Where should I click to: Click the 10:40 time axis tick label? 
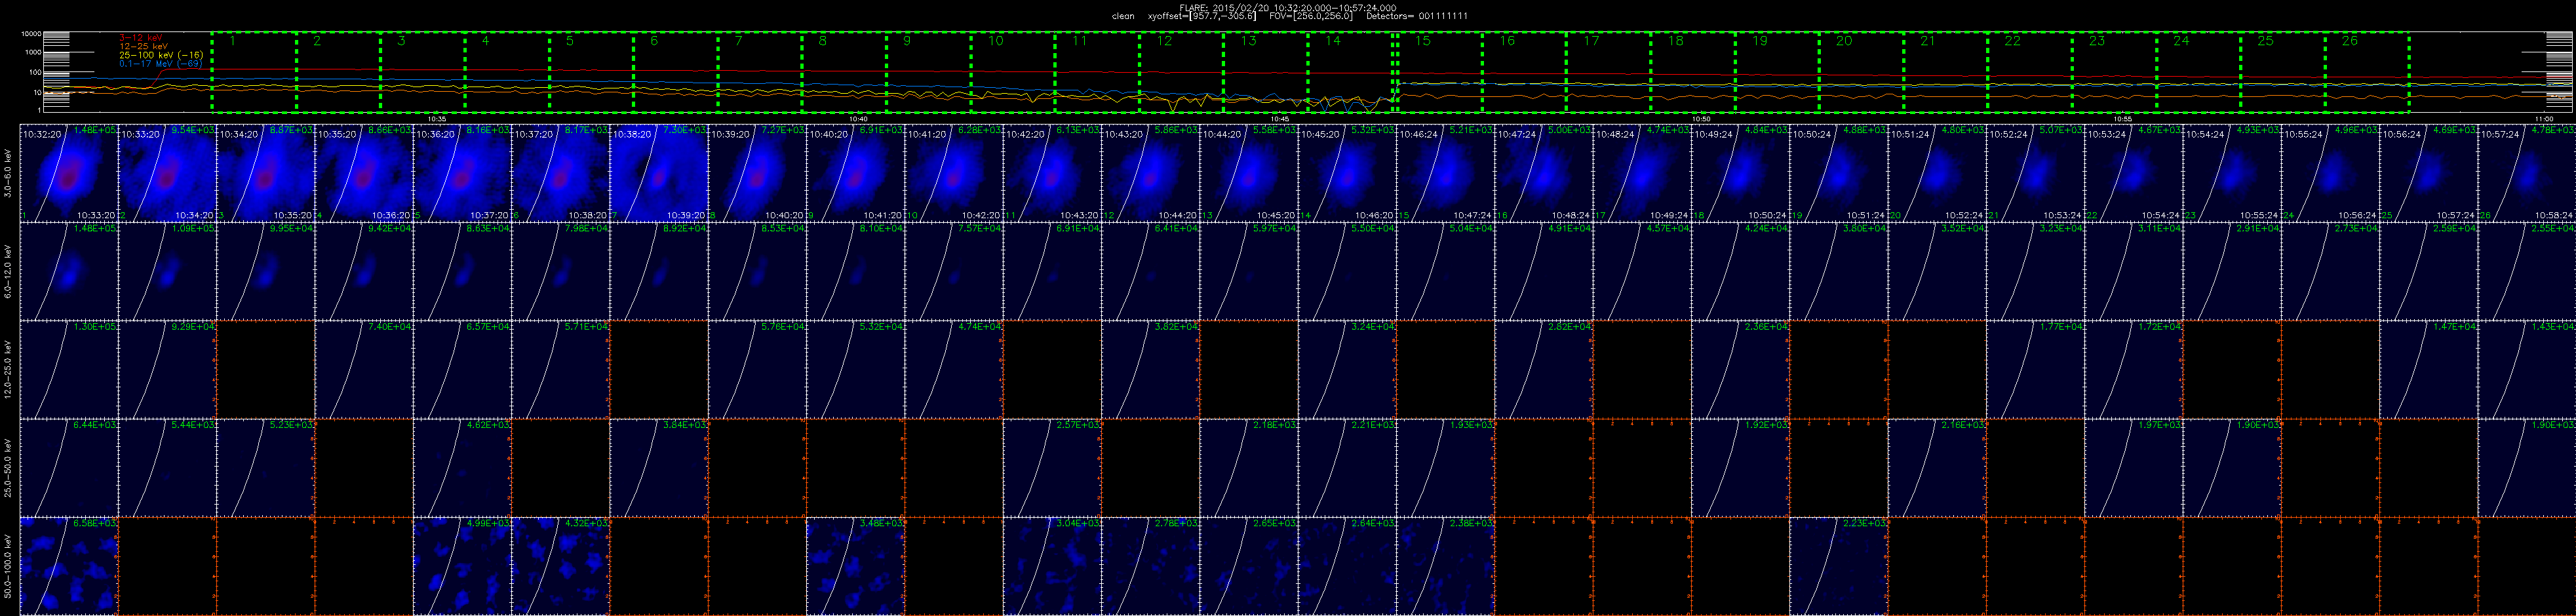(858, 118)
